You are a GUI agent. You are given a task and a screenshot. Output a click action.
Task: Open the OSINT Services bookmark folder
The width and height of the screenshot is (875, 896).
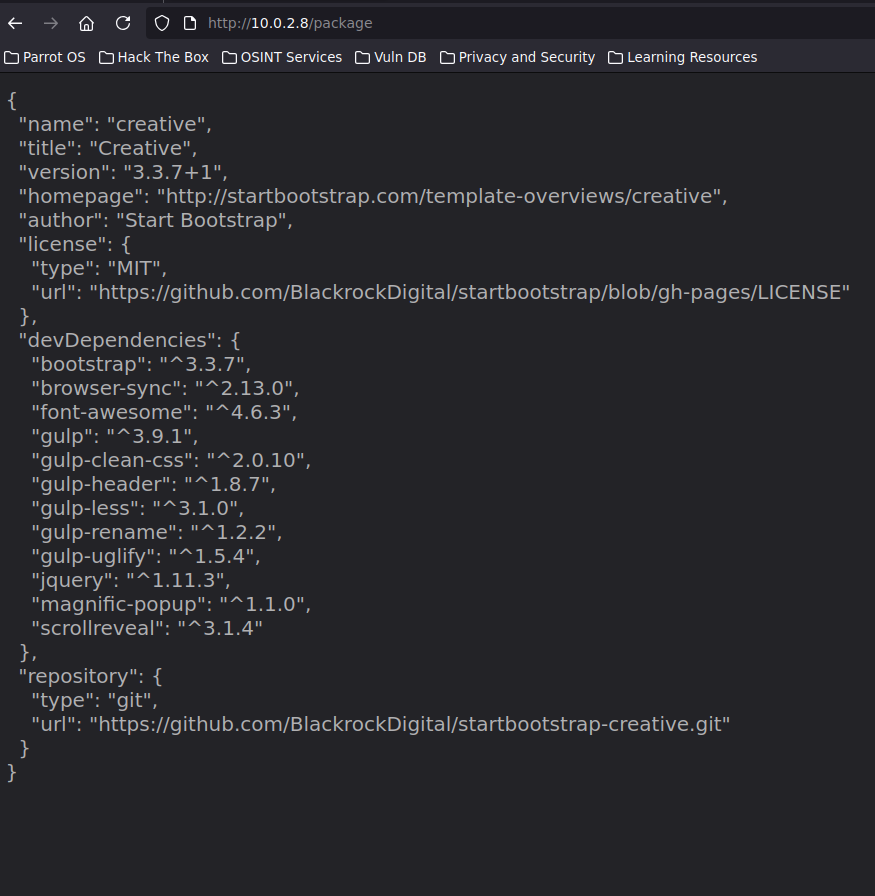[x=282, y=57]
